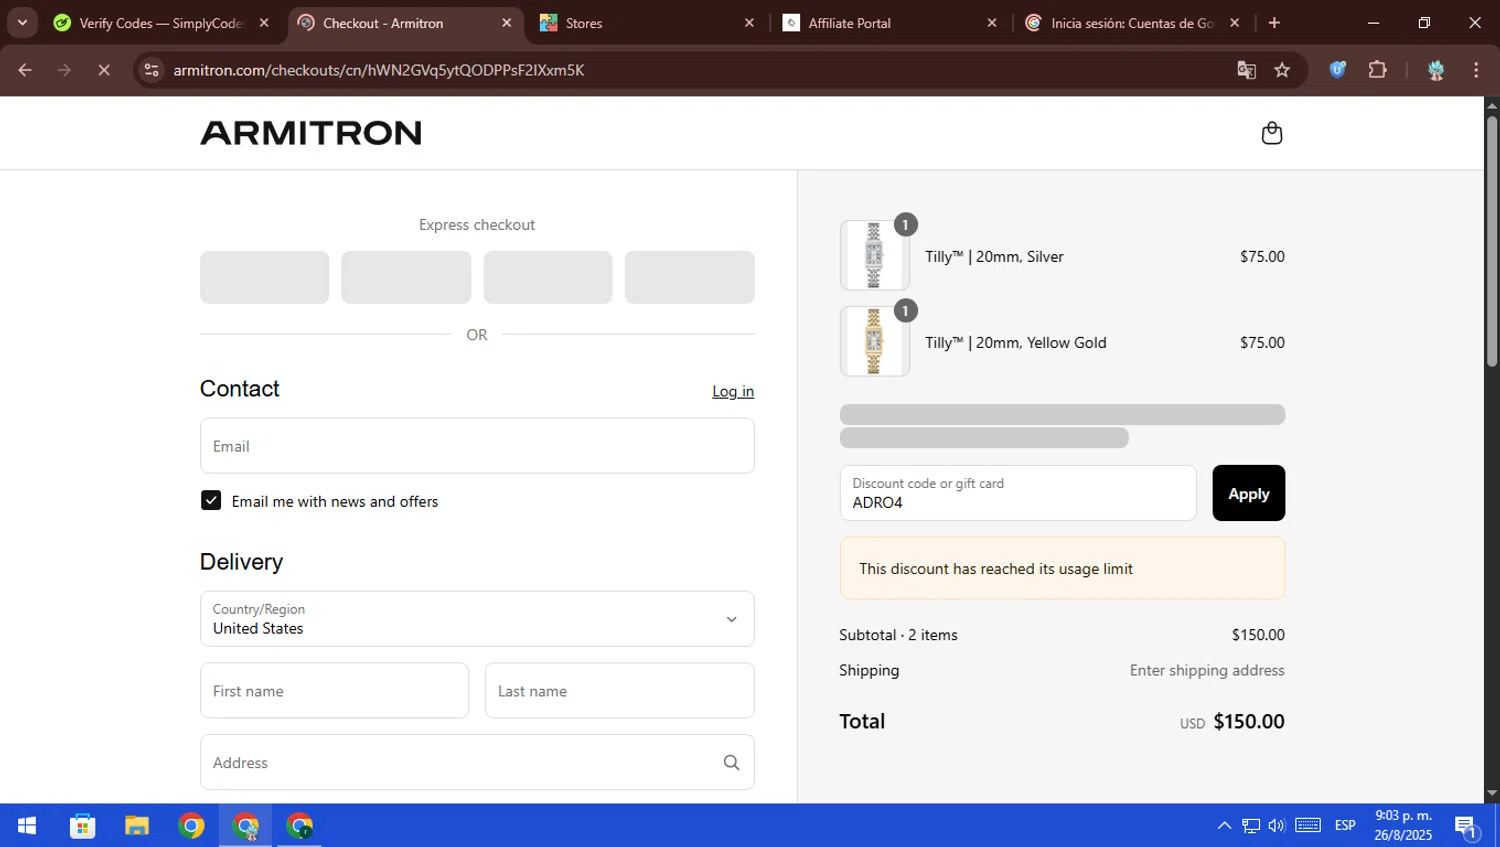
Task: Close the Verify Codes tab
Action: 264,23
